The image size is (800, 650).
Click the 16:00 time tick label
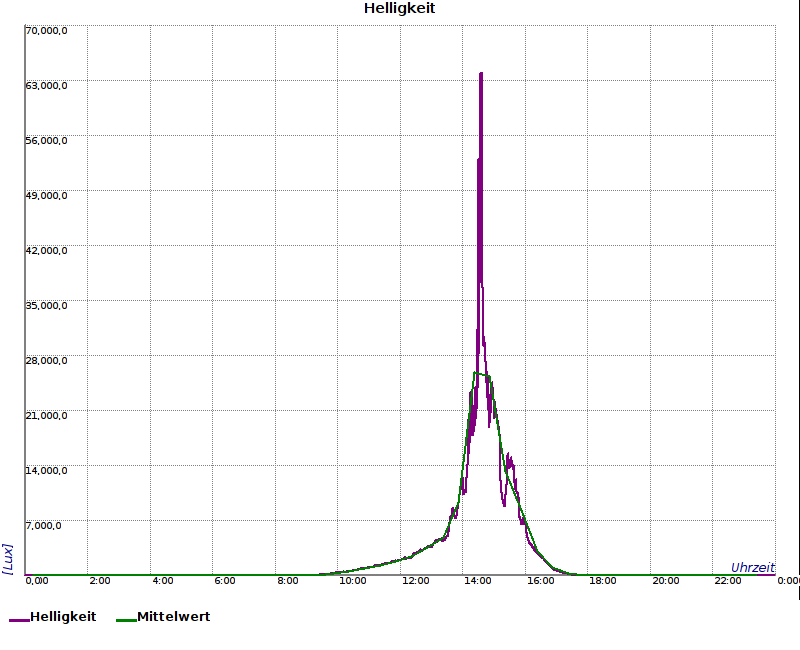click(x=541, y=581)
